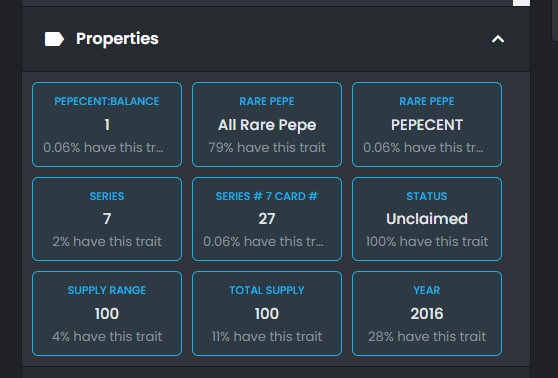The height and width of the screenshot is (378, 558).
Task: Collapse the Properties section with the chevron
Action: pos(498,39)
